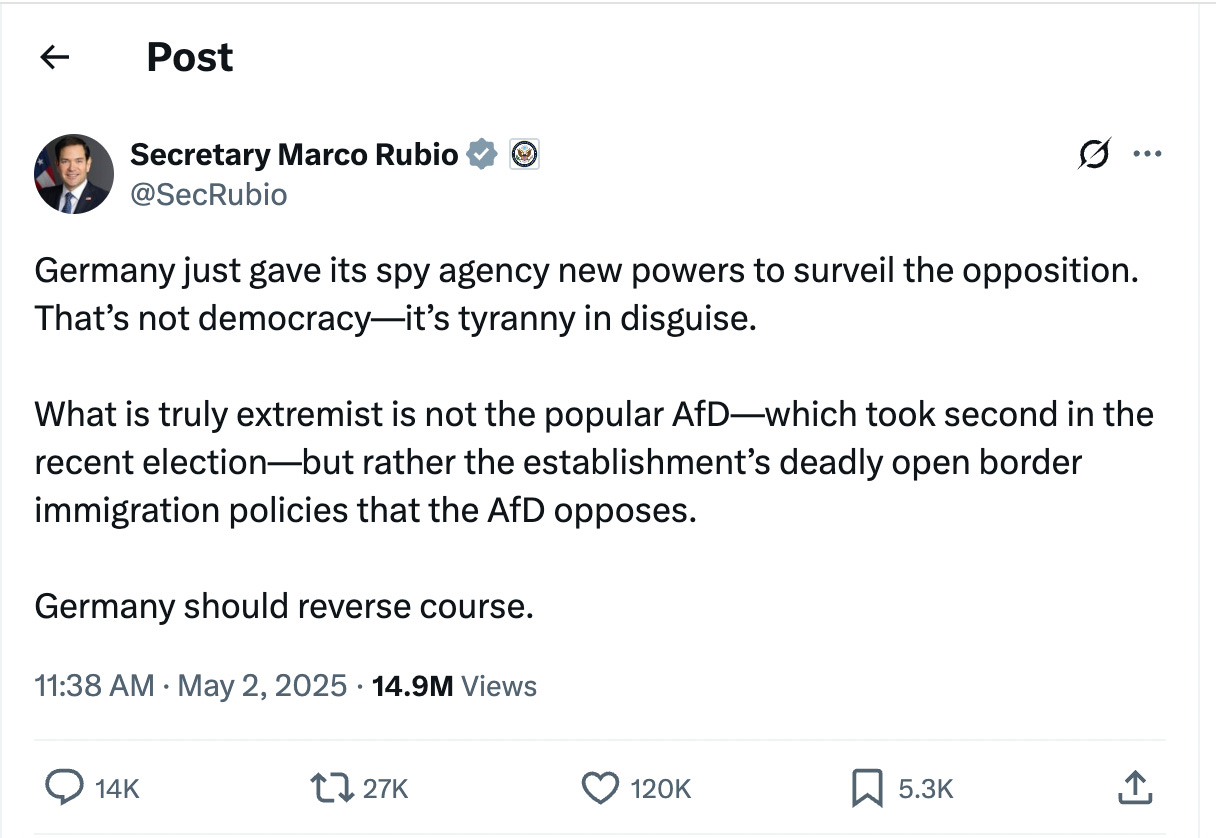Open the share post icon
1216x838 pixels.
pos(1134,789)
